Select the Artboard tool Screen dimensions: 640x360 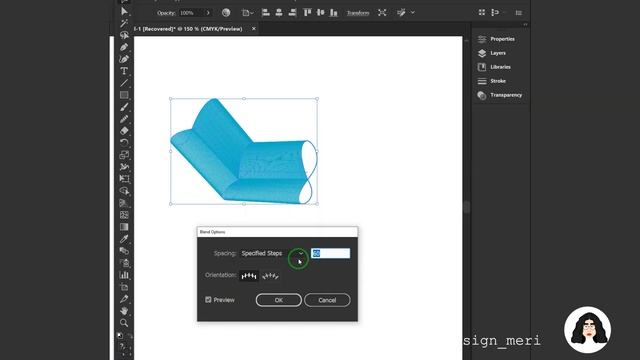click(124, 287)
